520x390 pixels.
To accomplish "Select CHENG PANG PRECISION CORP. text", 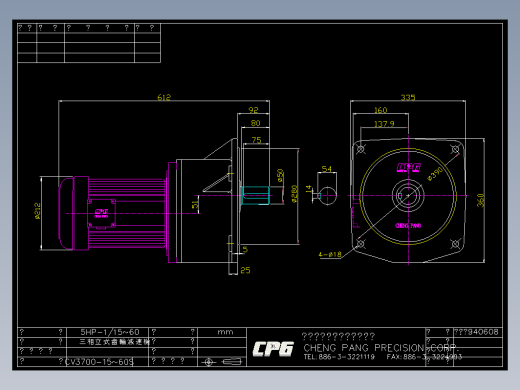I will click(x=381, y=348).
